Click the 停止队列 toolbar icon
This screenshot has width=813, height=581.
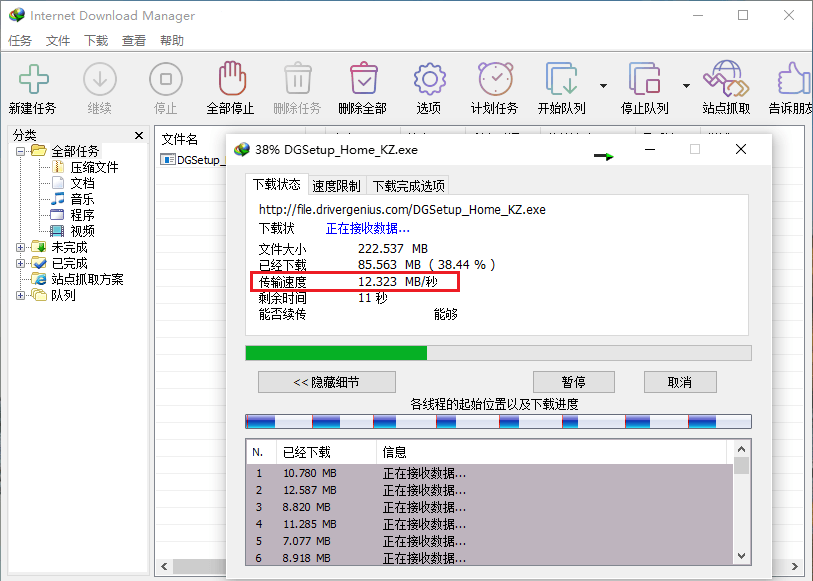[x=644, y=78]
